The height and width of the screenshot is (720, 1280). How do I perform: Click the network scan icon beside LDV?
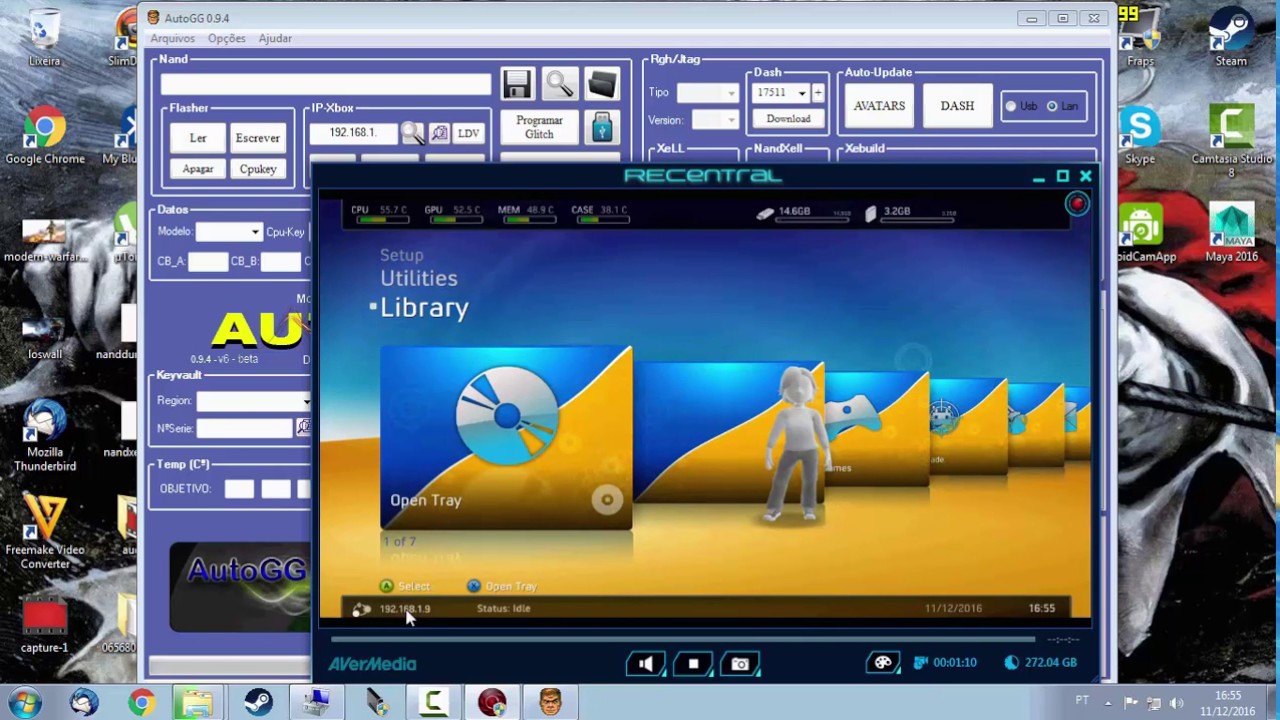[440, 133]
